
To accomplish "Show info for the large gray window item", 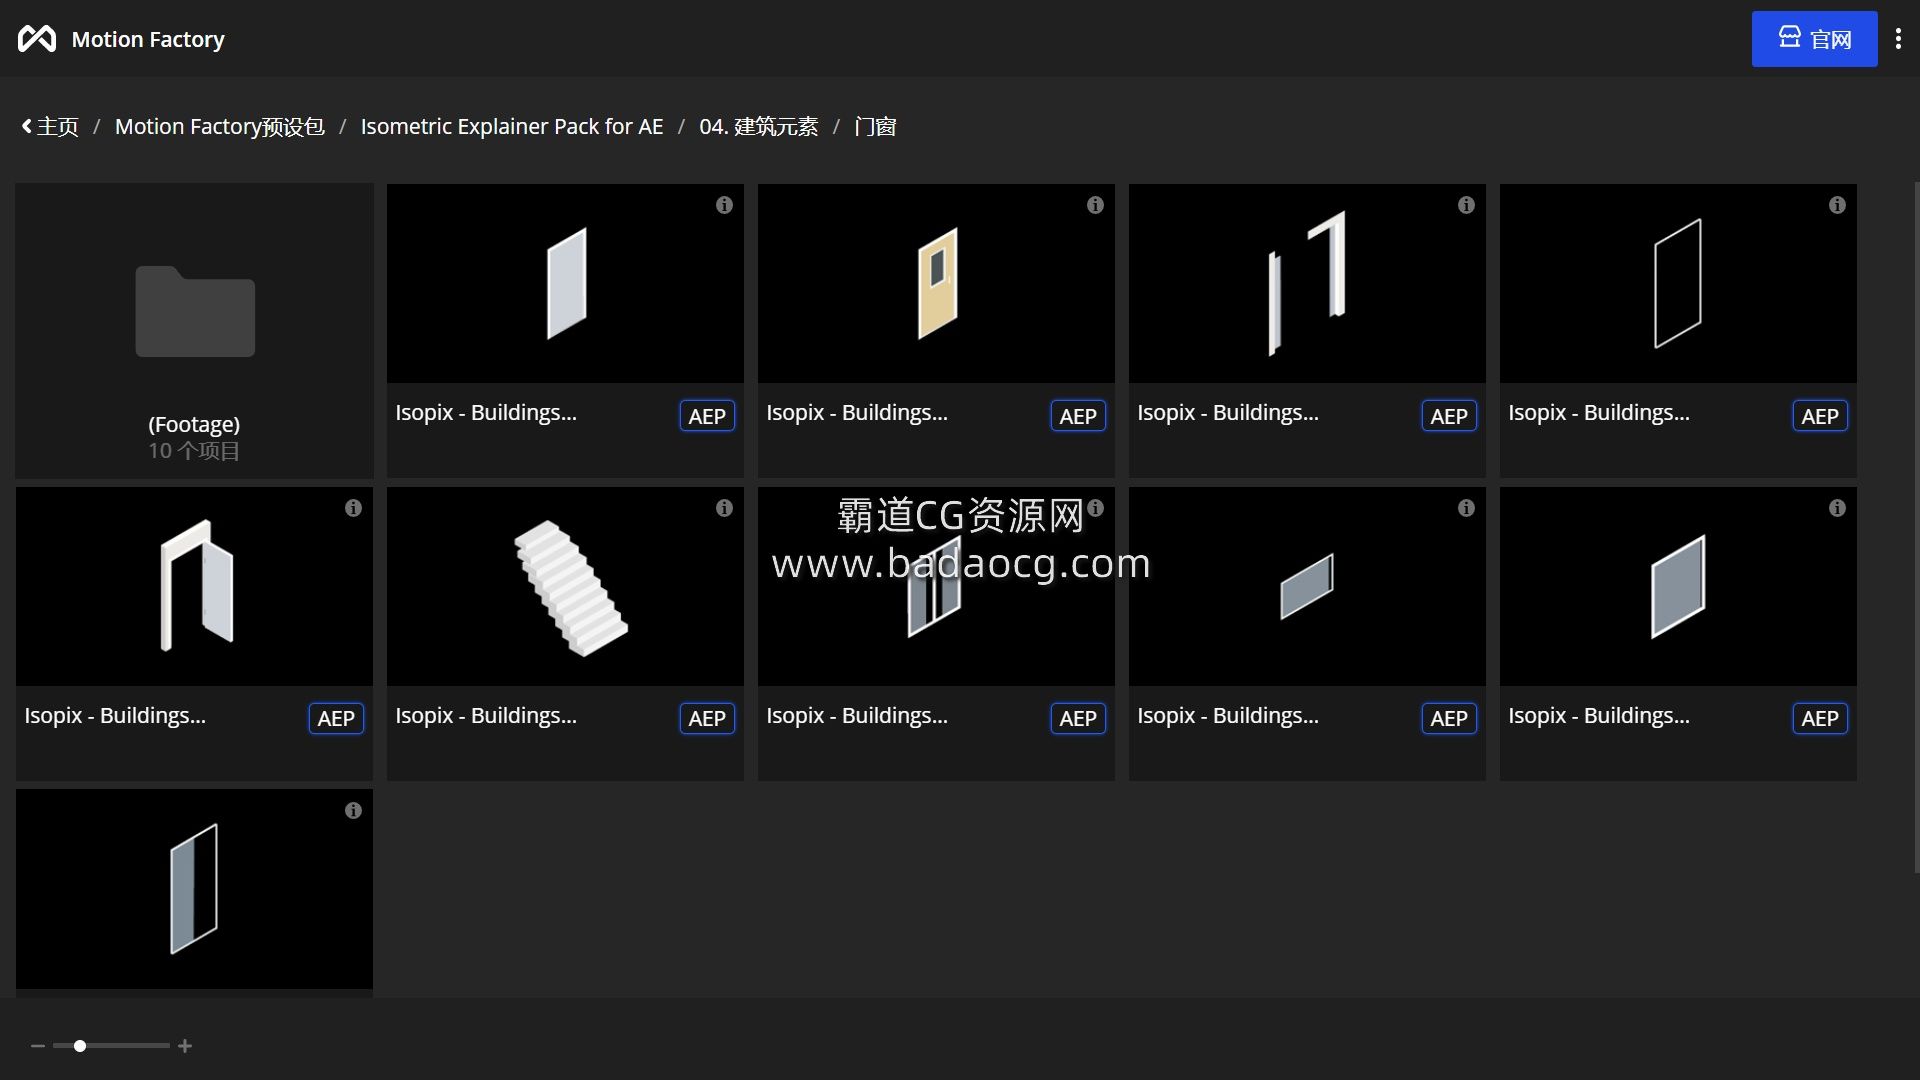I will 1837,508.
